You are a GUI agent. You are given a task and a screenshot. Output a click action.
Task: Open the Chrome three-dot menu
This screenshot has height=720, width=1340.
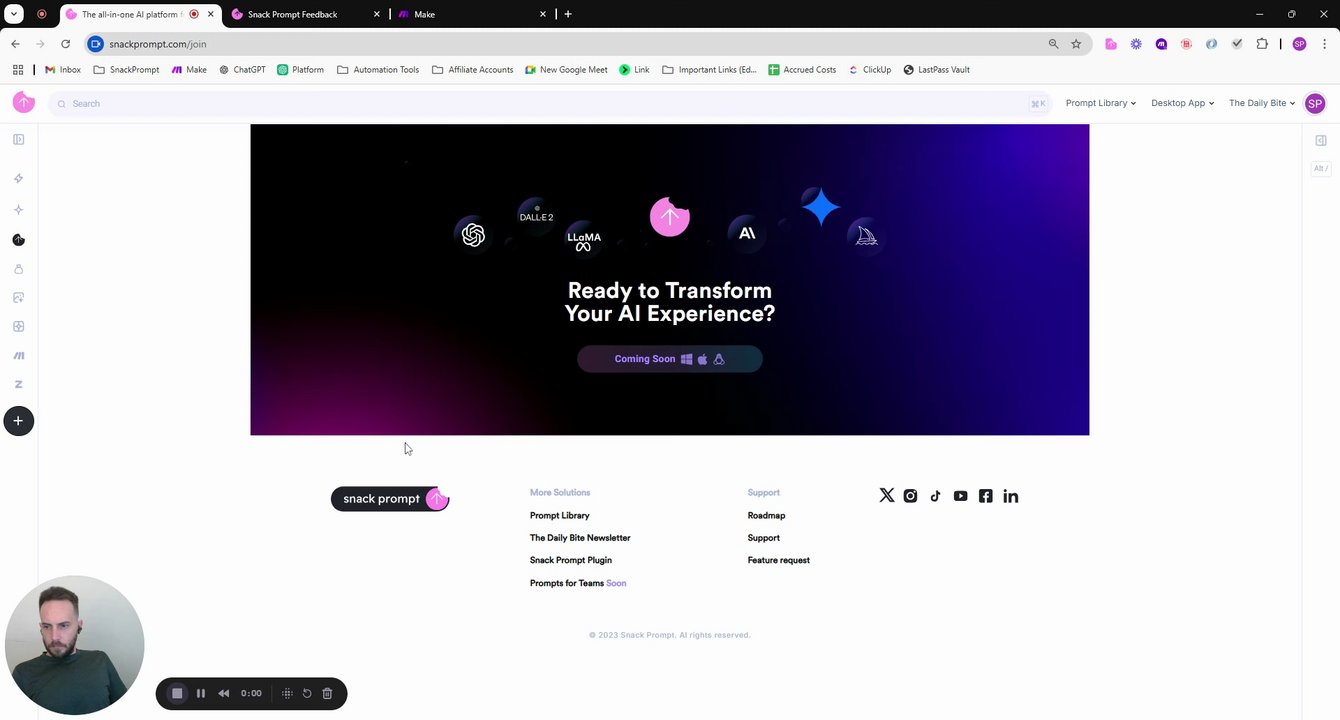[x=1325, y=44]
